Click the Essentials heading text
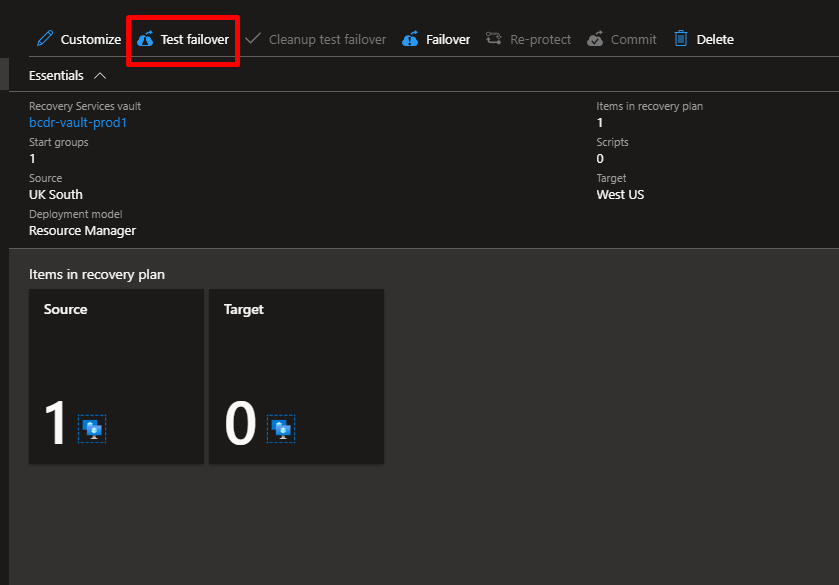This screenshot has width=839, height=585. [56, 76]
